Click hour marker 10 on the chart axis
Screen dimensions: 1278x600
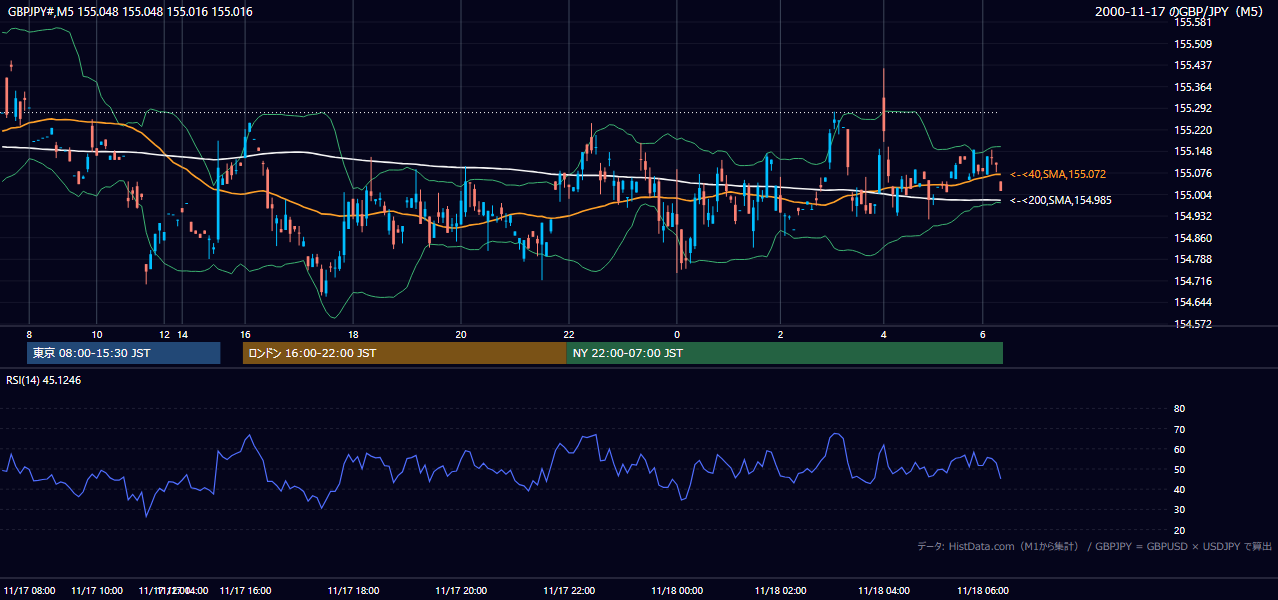coord(96,334)
